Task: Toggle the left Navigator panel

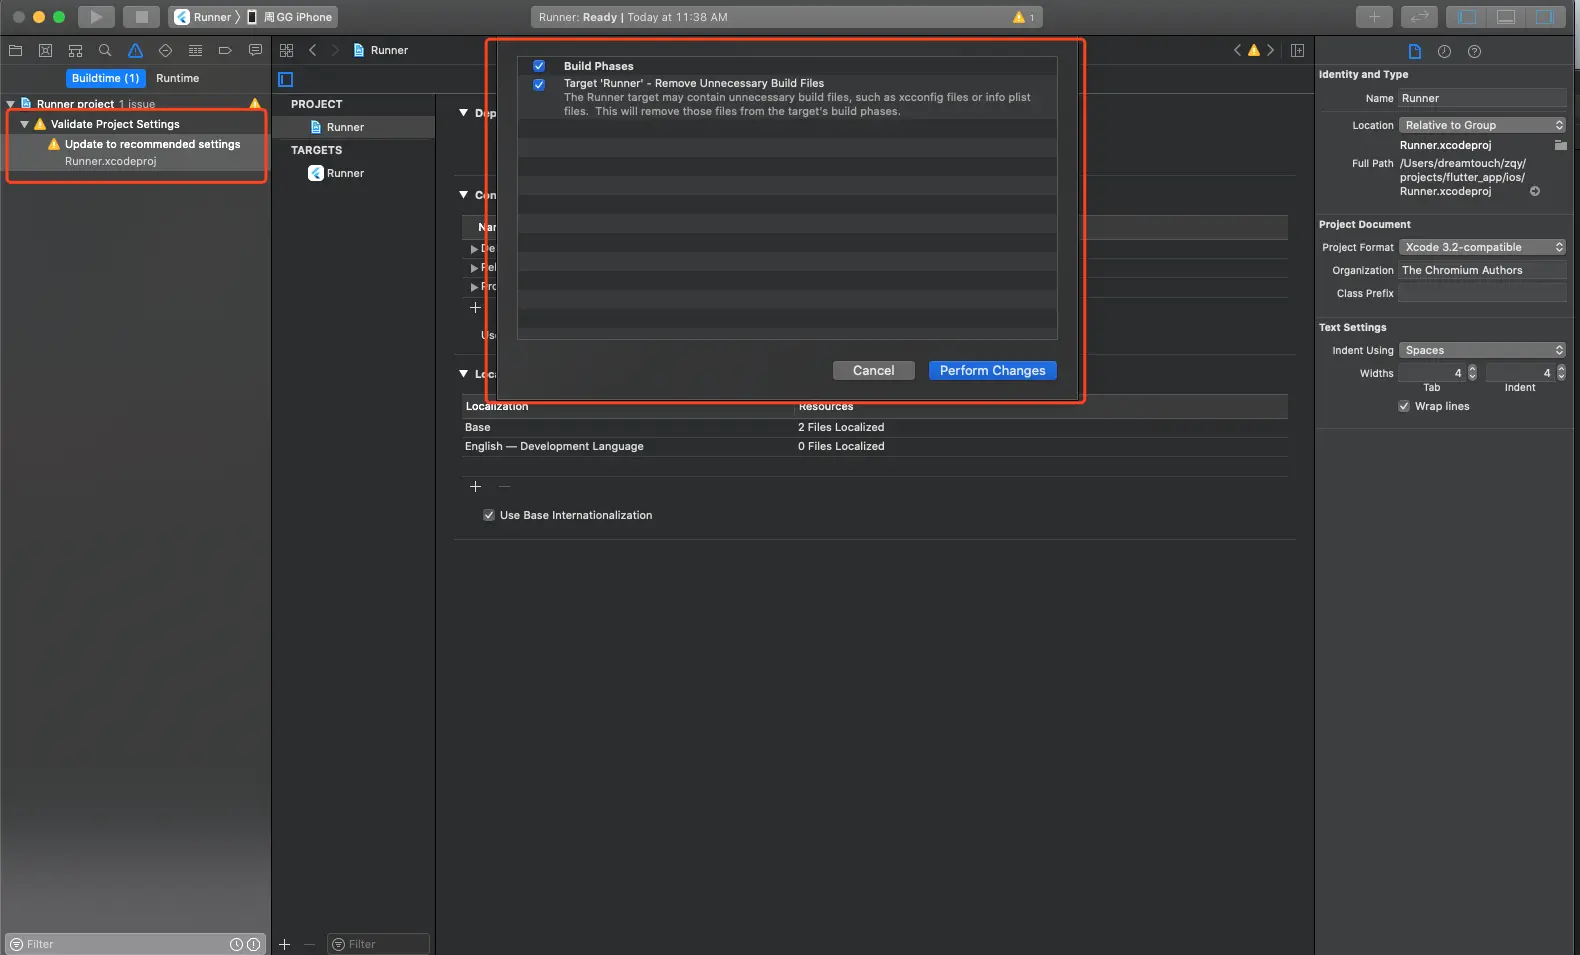Action: point(1467,17)
